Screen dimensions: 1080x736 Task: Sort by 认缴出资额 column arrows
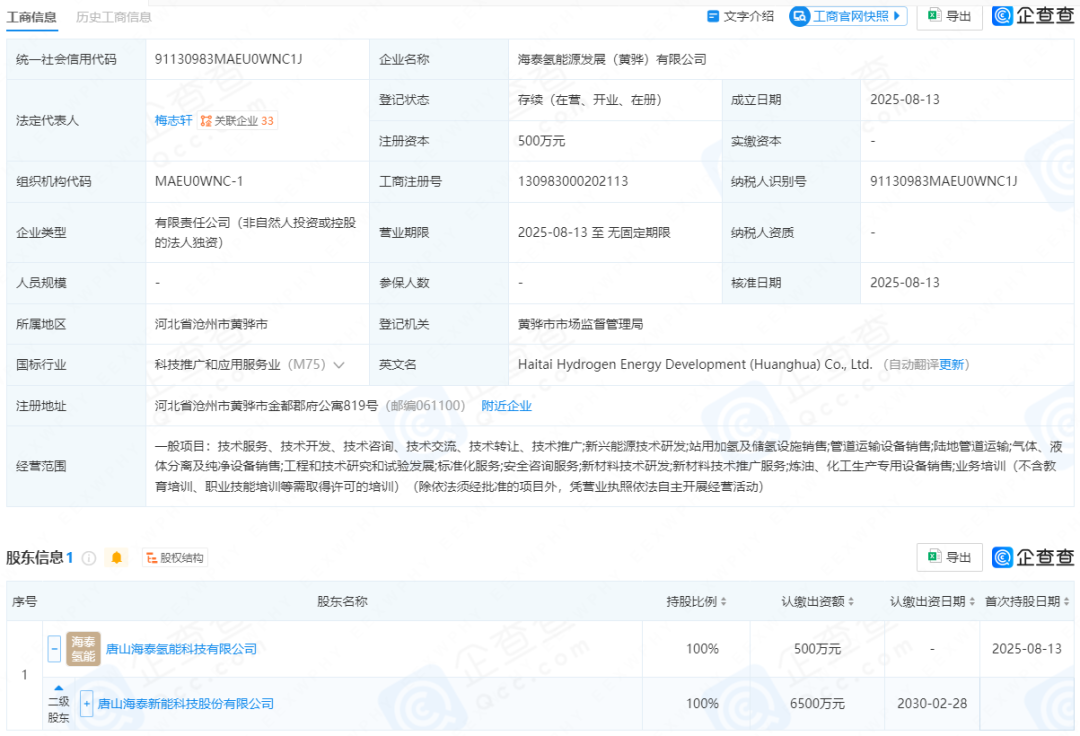[851, 602]
